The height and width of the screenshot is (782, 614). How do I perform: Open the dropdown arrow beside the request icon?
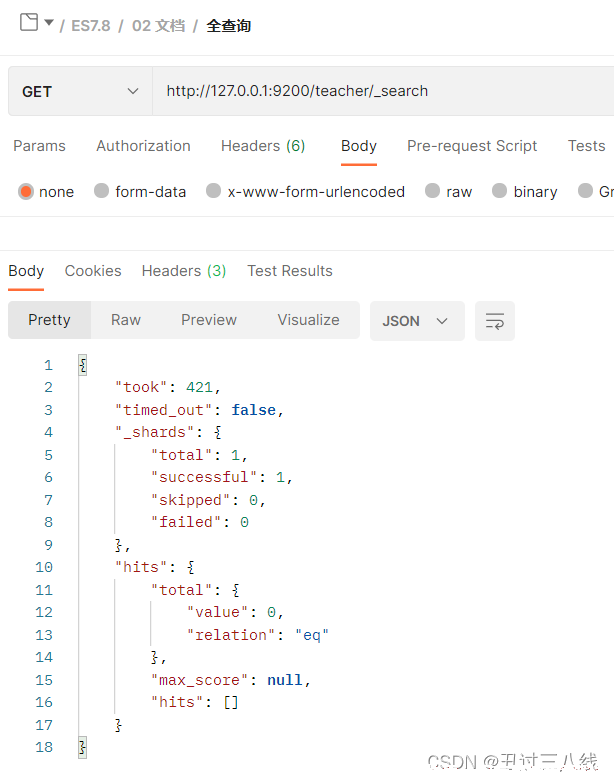49,22
